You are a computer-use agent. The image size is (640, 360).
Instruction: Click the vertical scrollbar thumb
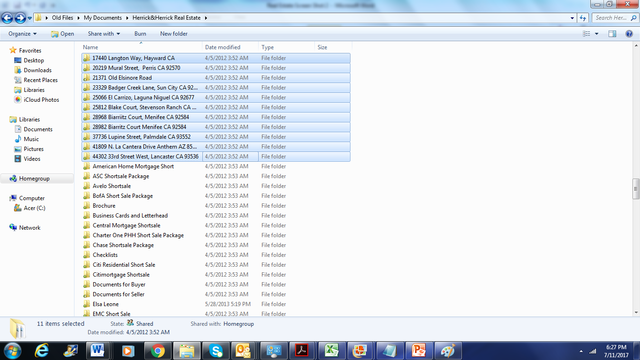click(636, 188)
